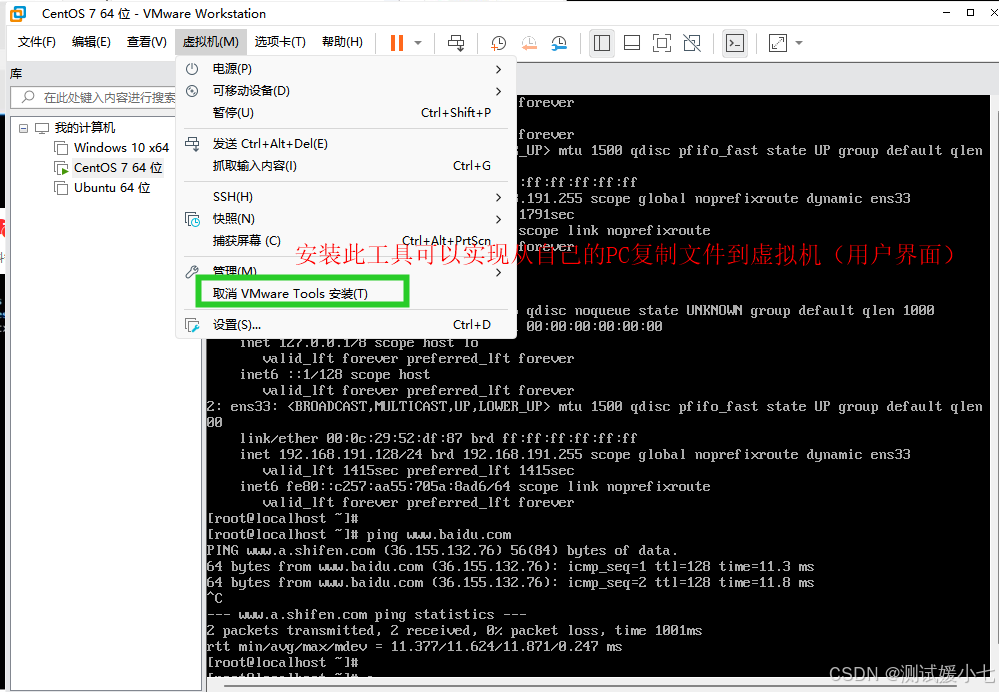Screen dimensions: 999x692
Task: Collapse the 我的计算机 tree node
Action: pos(24,128)
